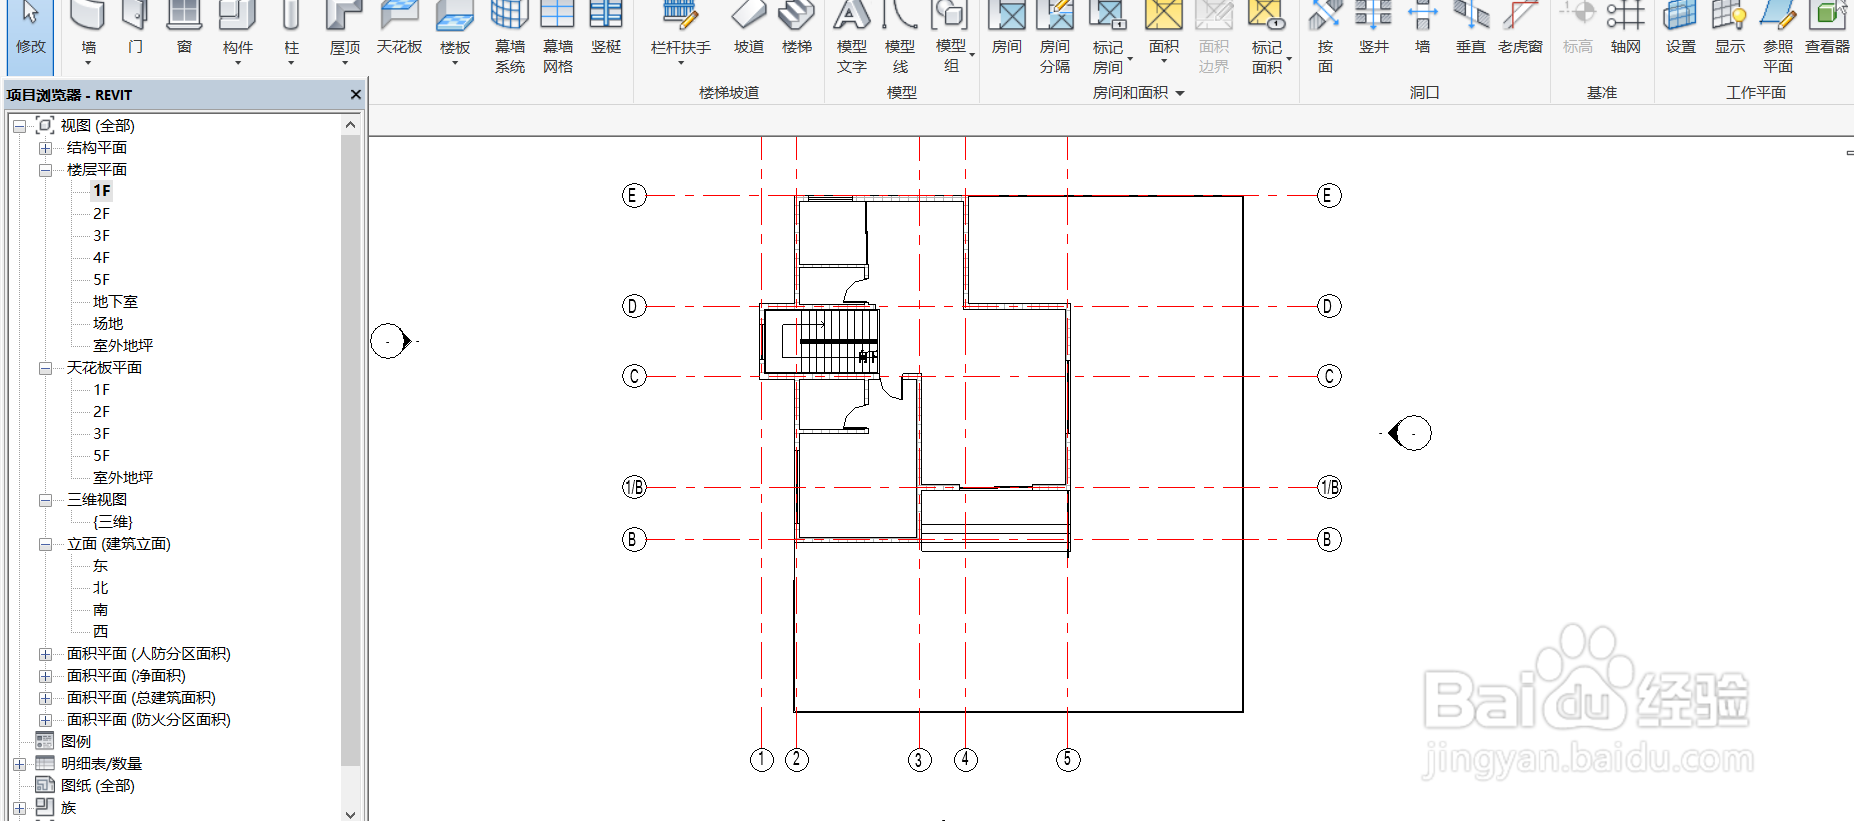This screenshot has width=1854, height=821.
Task: Click the 天花板 (Ceiling) tool
Action: pos(399,30)
